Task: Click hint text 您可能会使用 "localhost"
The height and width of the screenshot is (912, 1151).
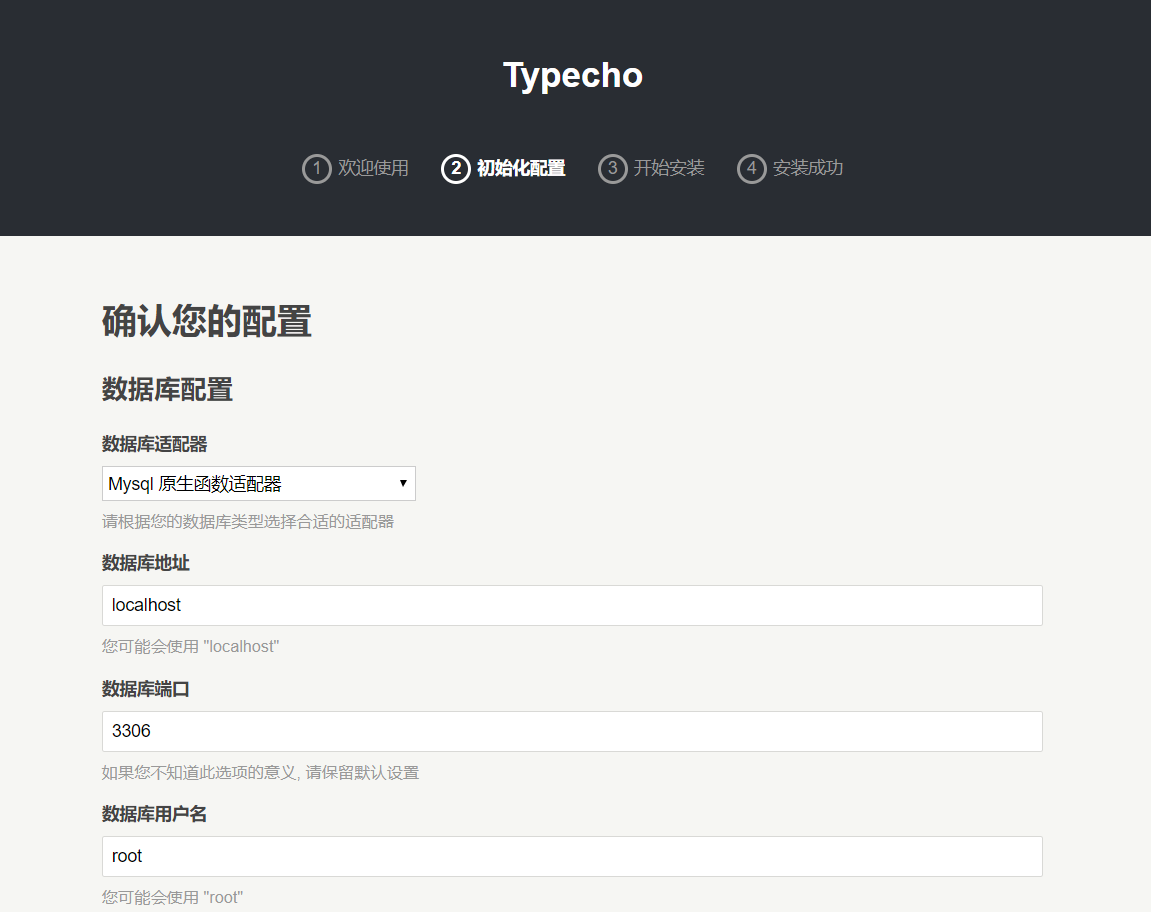Action: 190,646
